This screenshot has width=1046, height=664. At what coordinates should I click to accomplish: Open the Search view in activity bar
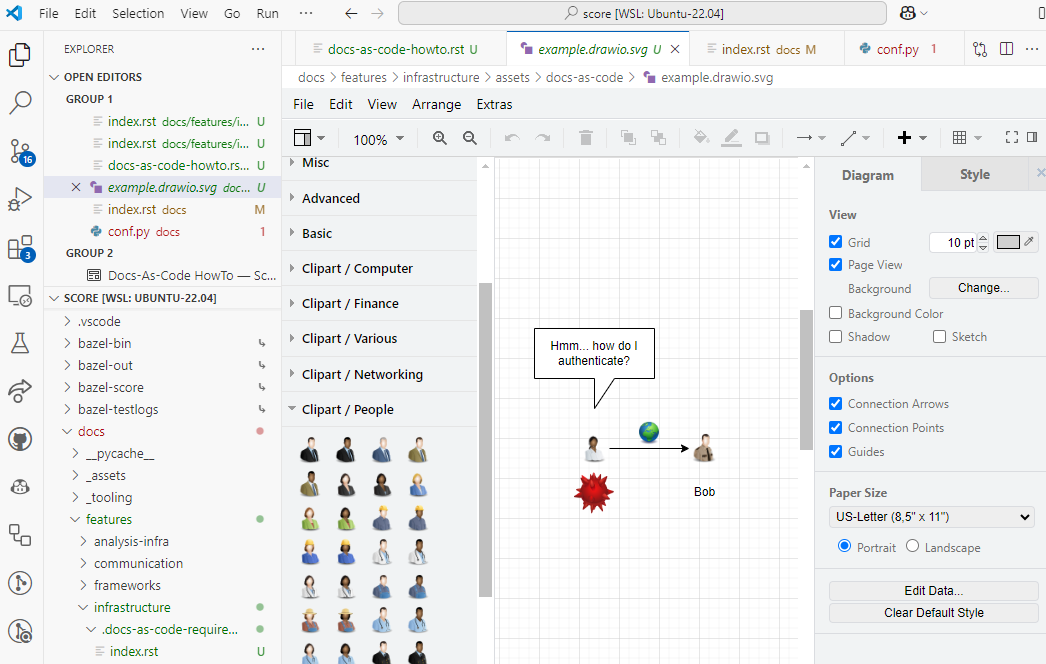click(x=20, y=102)
